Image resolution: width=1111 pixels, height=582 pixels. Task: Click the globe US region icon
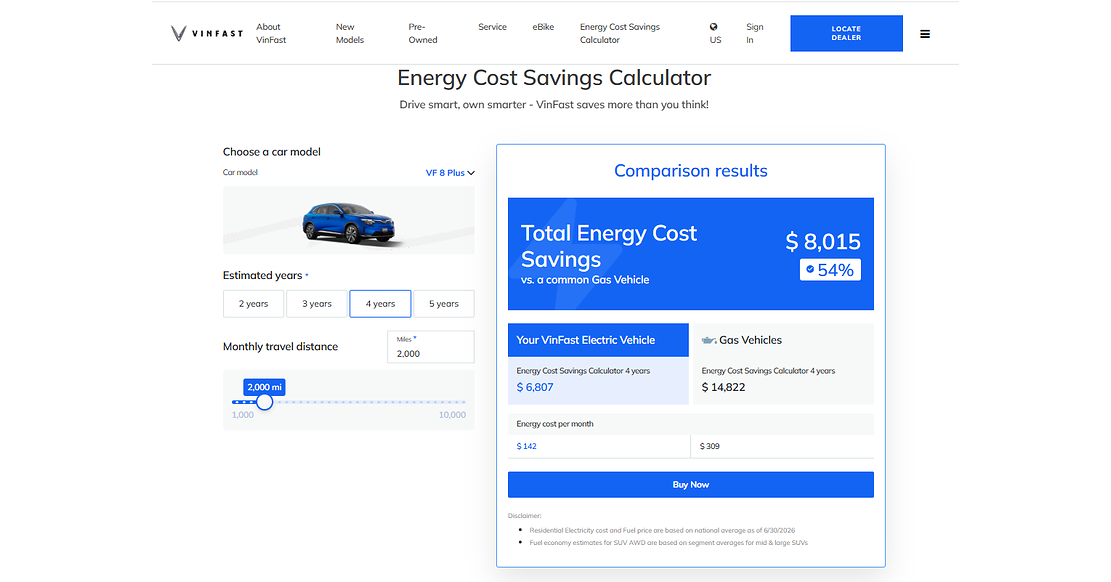[714, 27]
